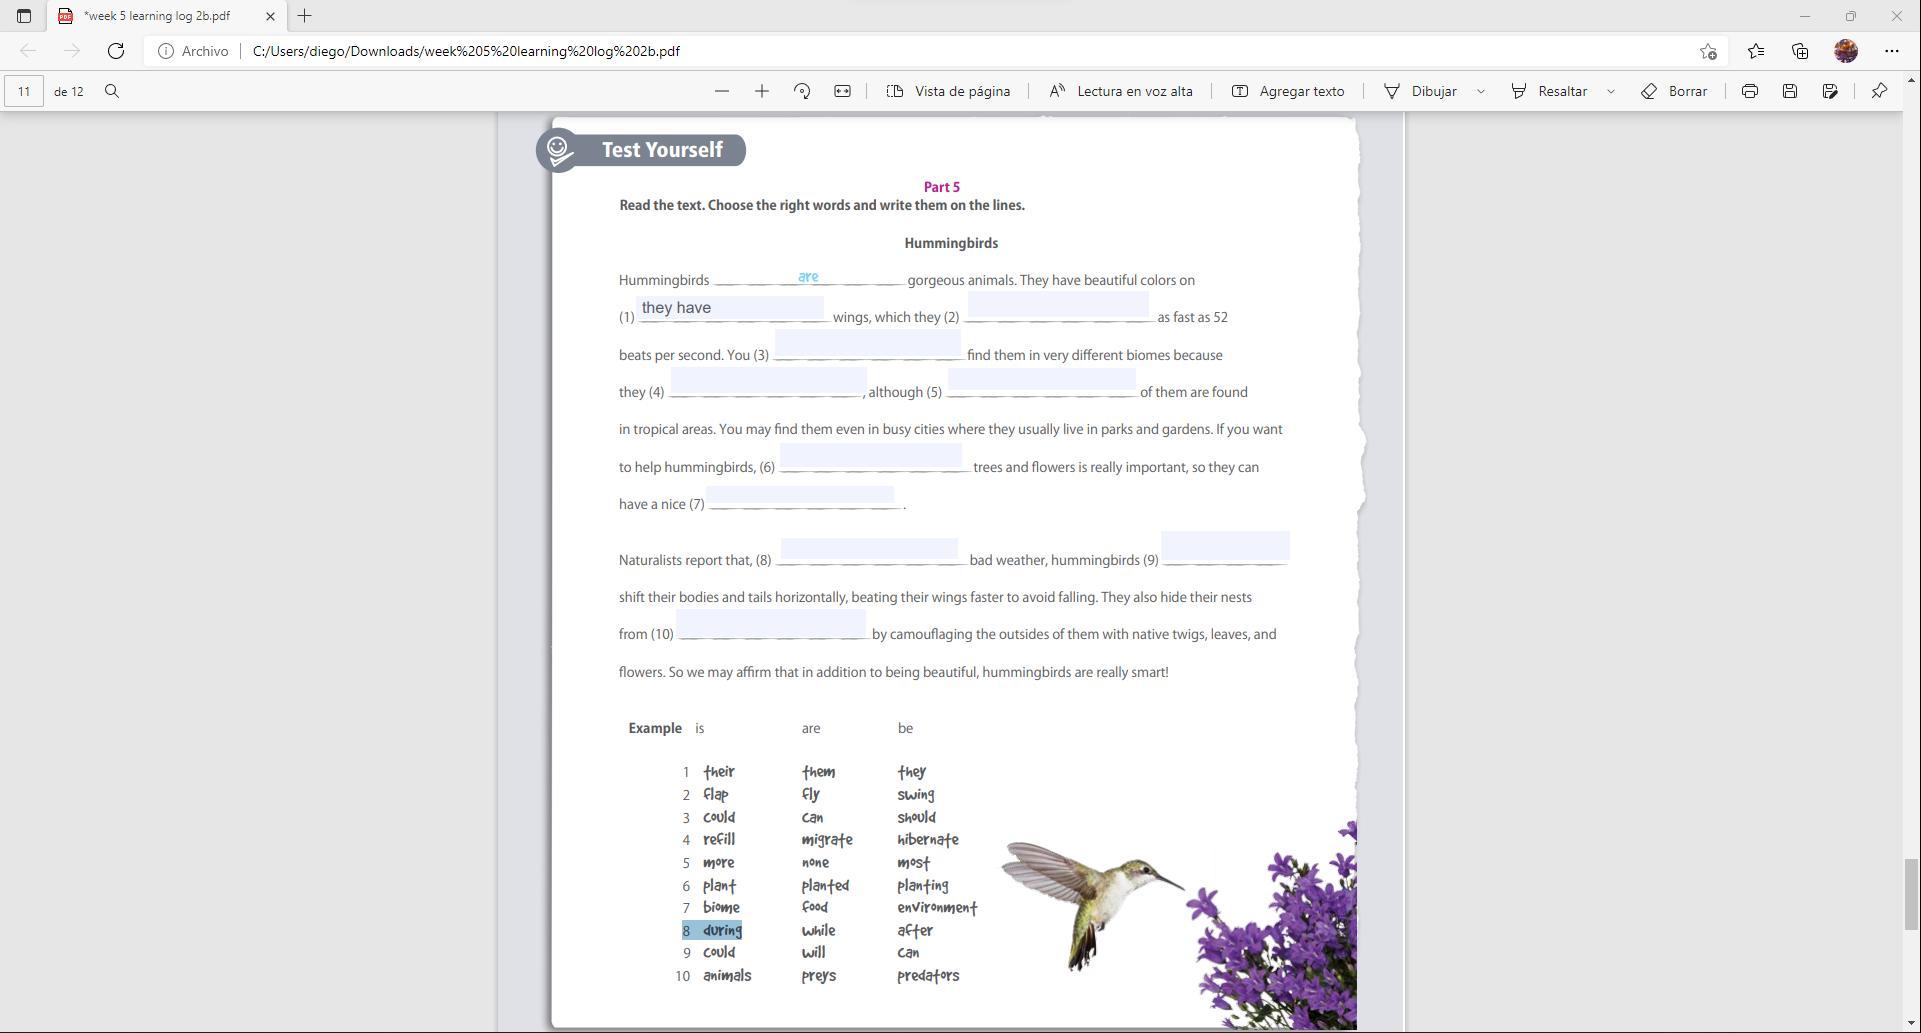
Task: Pin the PDF toolbar
Action: (1879, 91)
